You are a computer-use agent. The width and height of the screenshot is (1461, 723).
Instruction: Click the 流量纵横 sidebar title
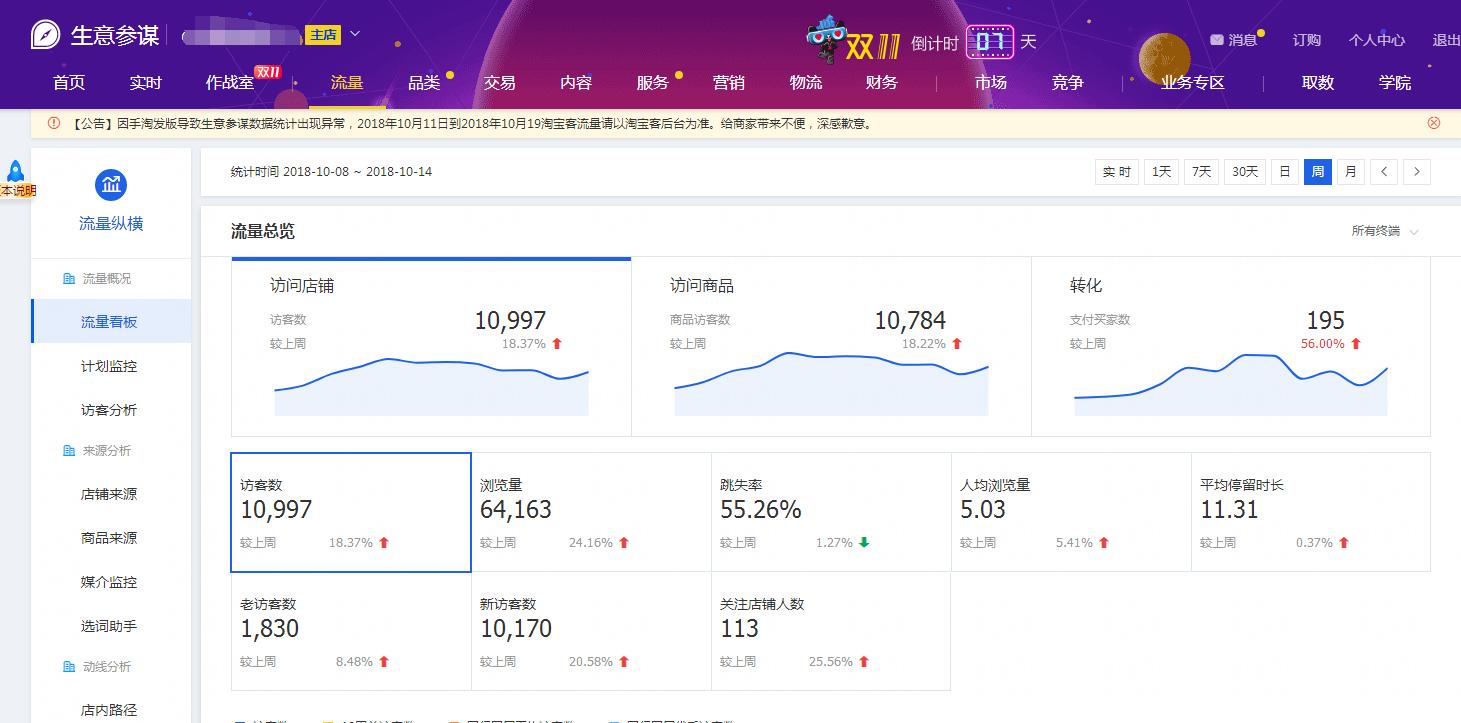111,224
